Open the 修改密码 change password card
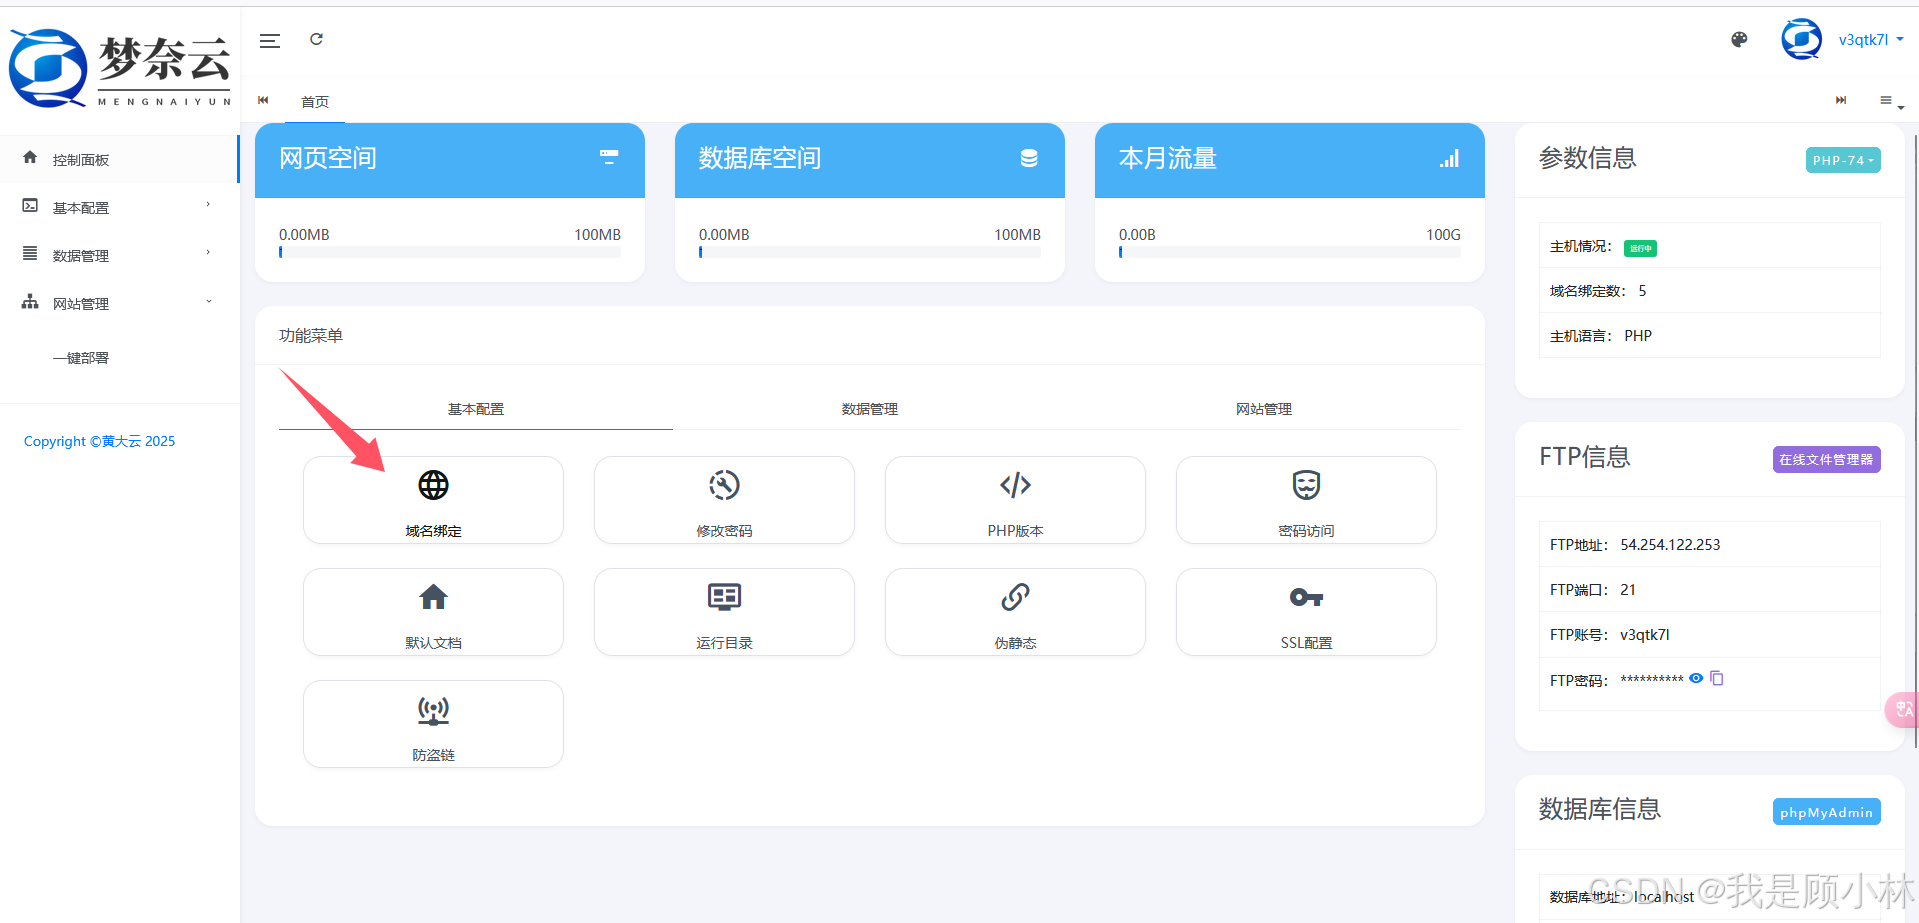1919x923 pixels. (x=724, y=500)
